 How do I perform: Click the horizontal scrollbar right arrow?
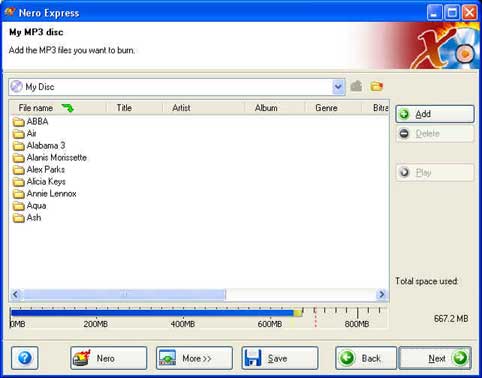[x=382, y=294]
